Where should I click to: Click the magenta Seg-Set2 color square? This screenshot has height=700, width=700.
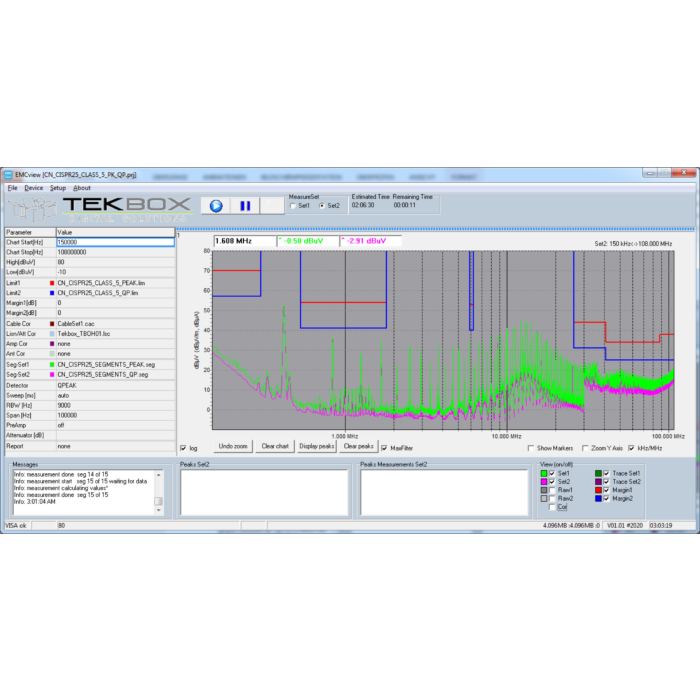[51, 373]
